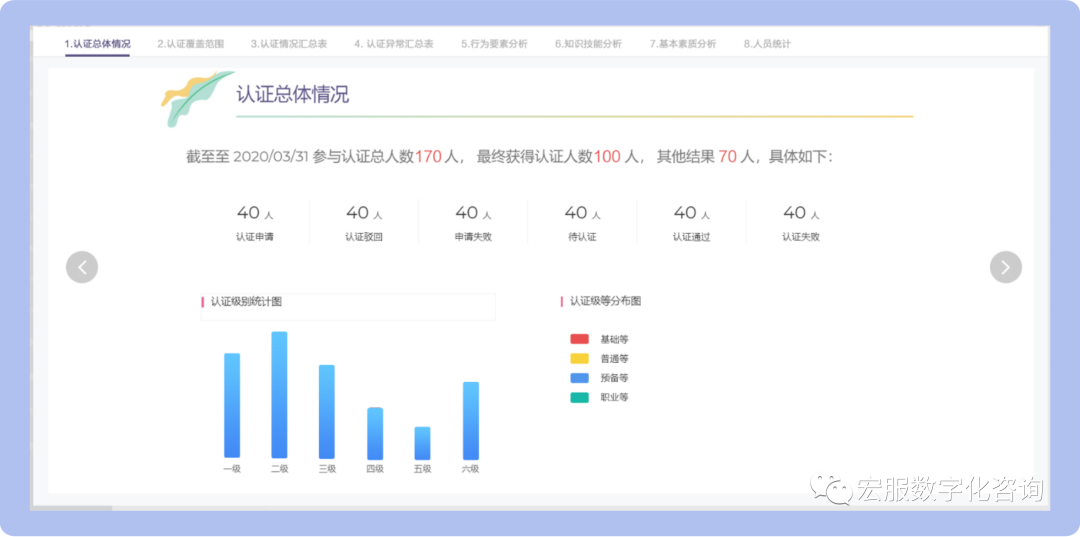Viewport: 1080px width, 537px height.
Task: Click the 六级 bar in the chart
Action: point(470,421)
